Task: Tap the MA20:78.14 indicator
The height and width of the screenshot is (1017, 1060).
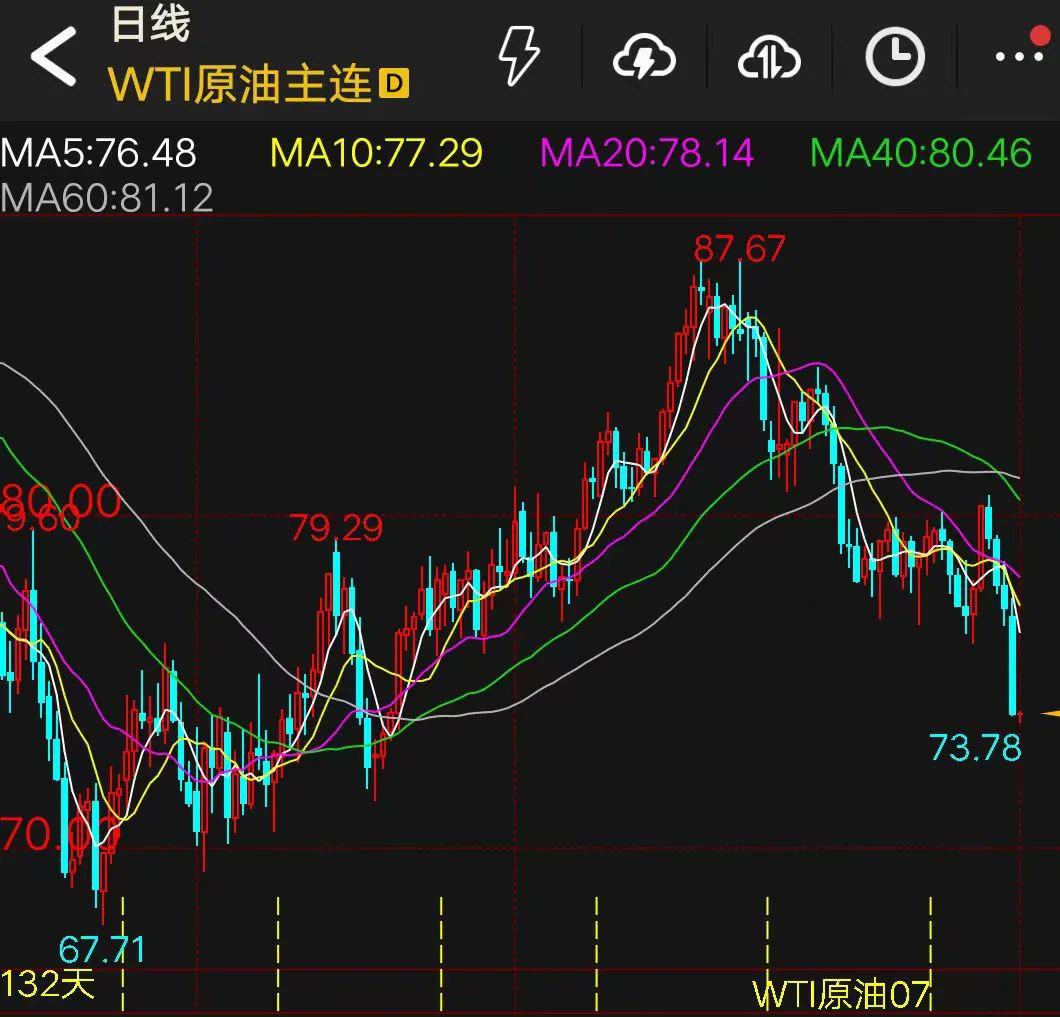Action: tap(647, 153)
